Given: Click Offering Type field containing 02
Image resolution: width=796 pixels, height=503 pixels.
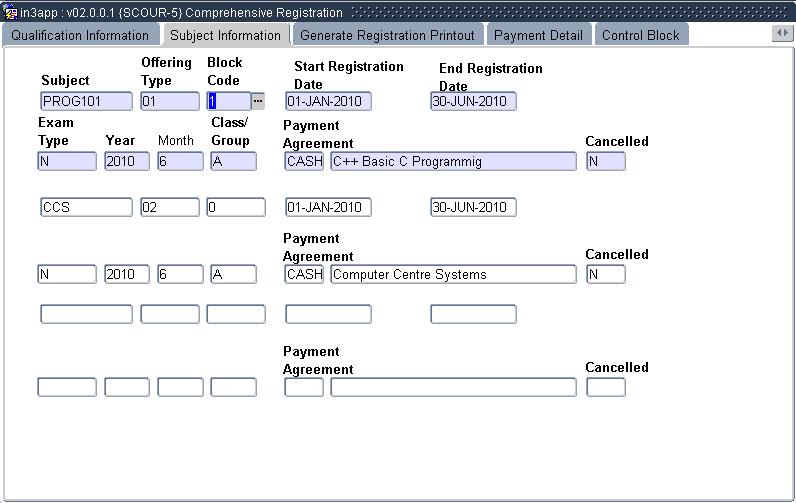Looking at the screenshot, I should click(170, 207).
